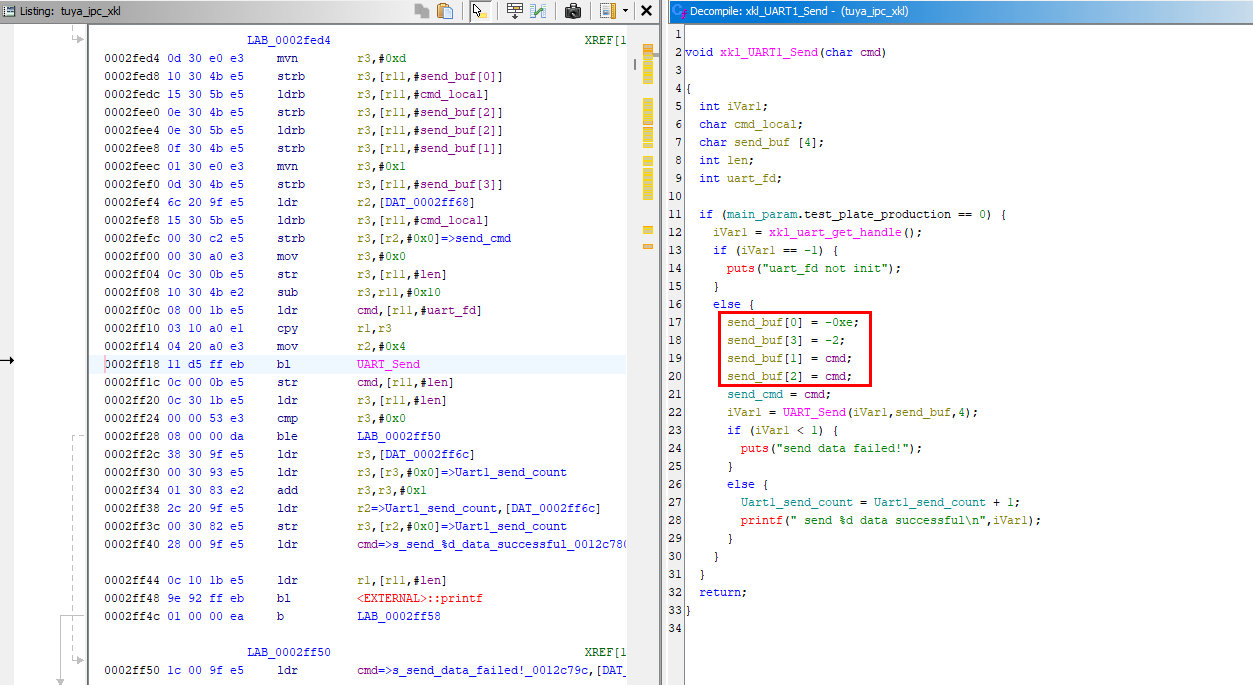The width and height of the screenshot is (1253, 685).
Task: Click the <EXTERNAL>::printf reference
Action: pos(419,599)
